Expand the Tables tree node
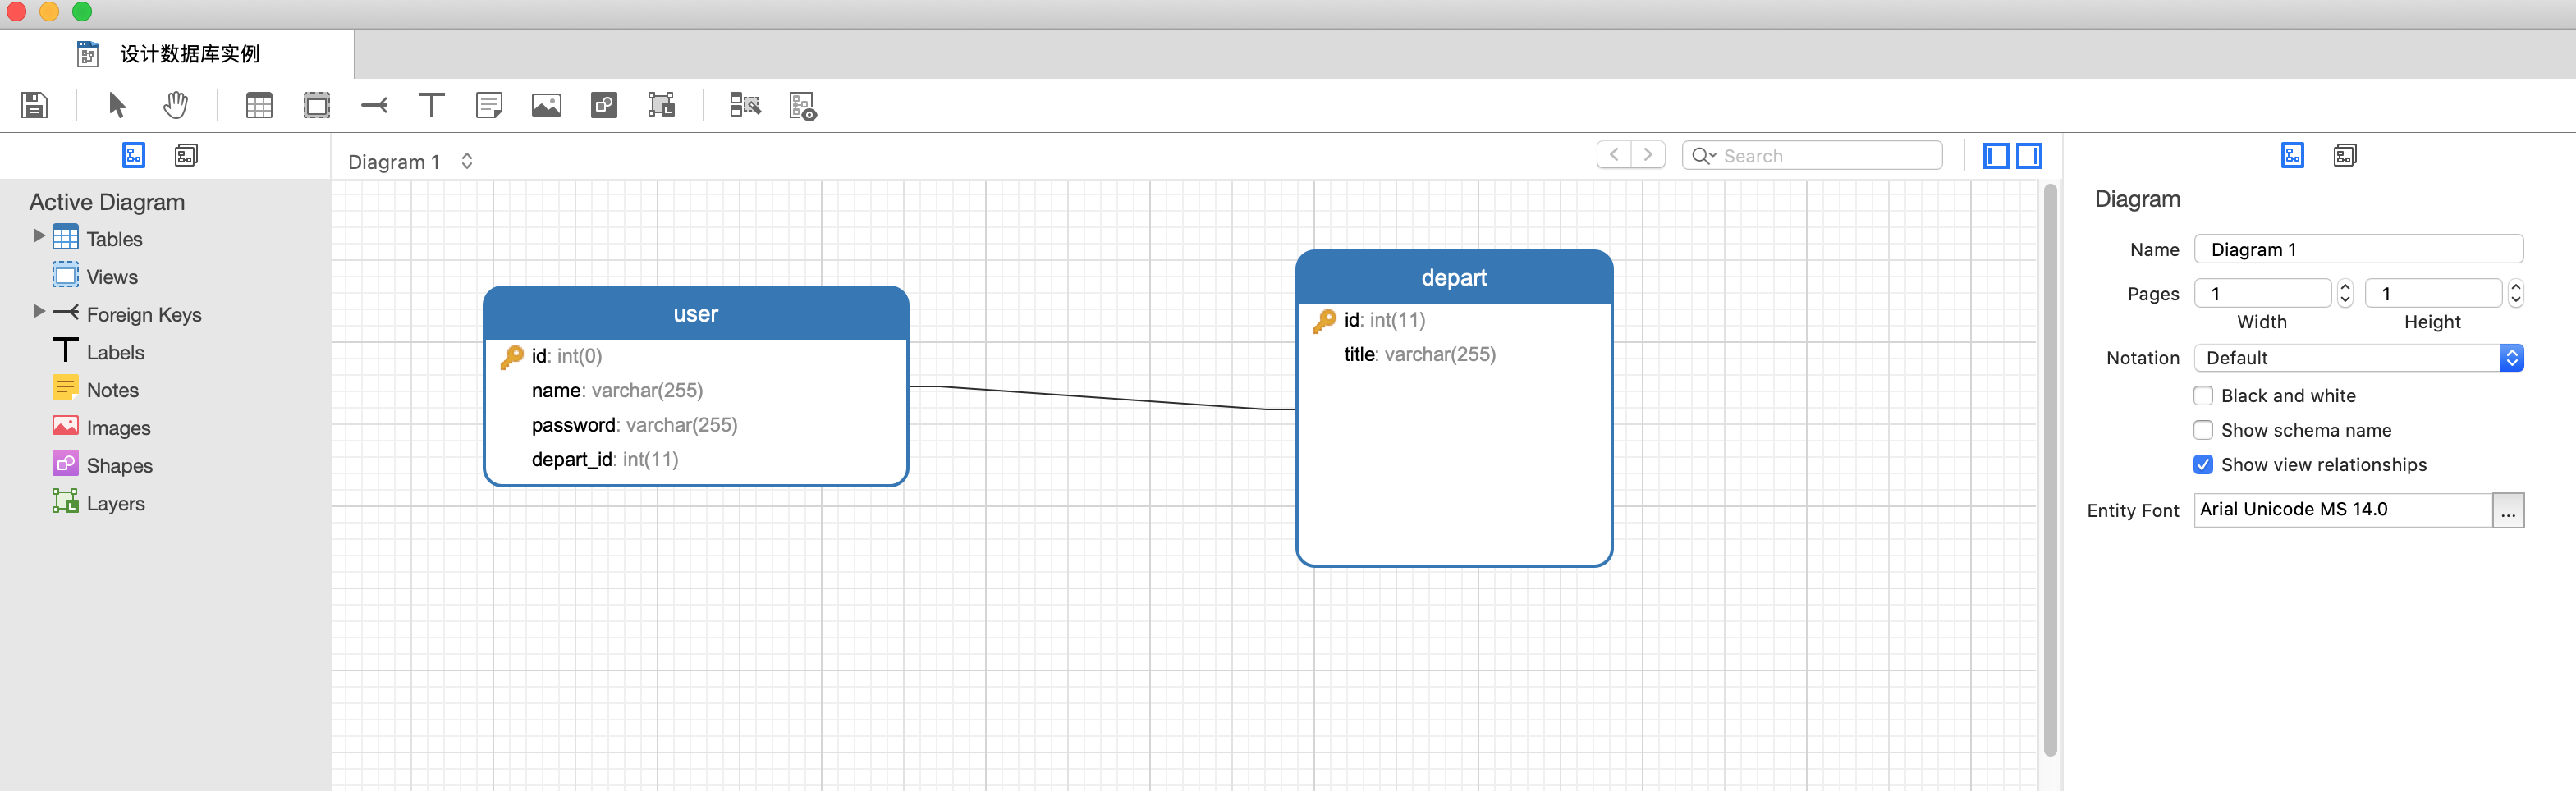Screen dimensions: 2576x791 [x=39, y=237]
